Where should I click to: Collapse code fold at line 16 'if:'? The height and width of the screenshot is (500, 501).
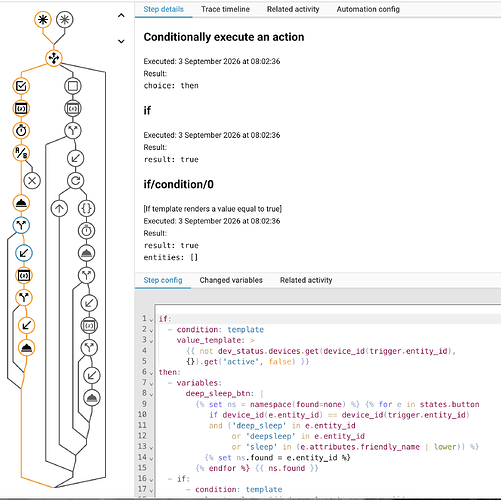coord(151,479)
